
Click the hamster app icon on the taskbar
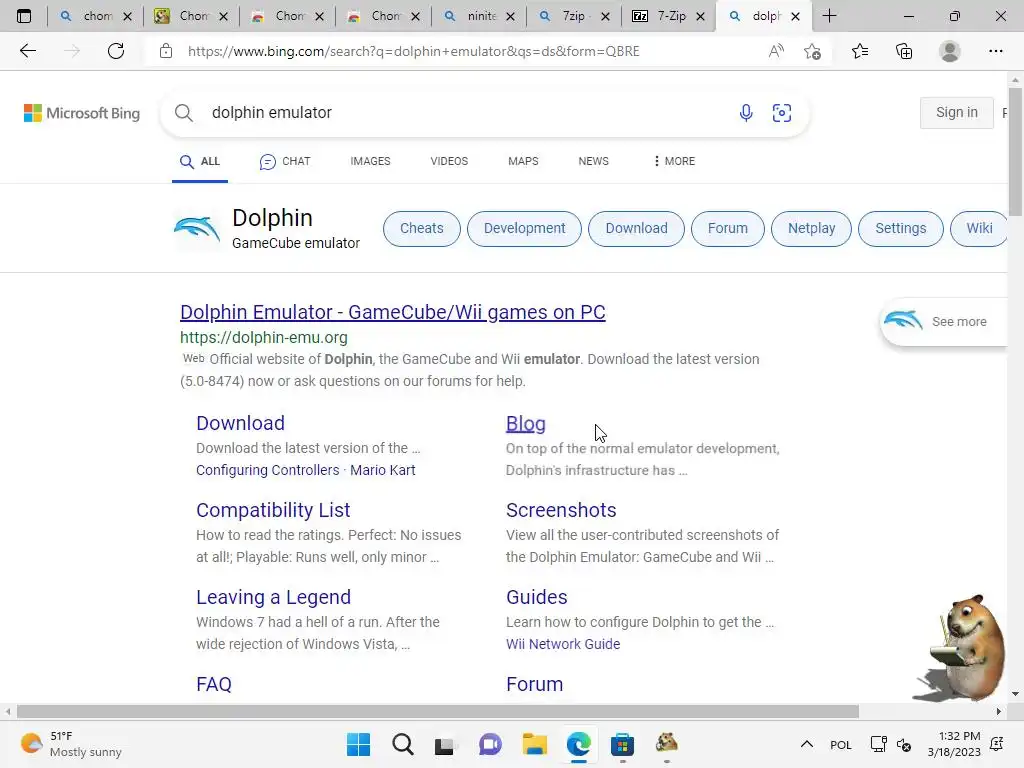[x=667, y=743]
